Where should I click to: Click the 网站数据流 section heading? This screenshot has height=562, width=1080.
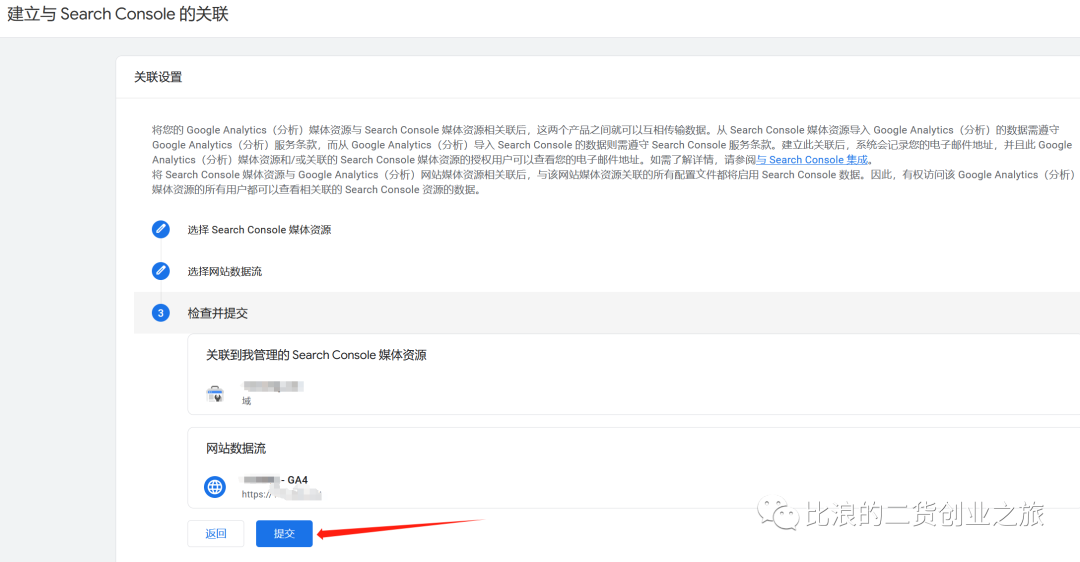pos(236,448)
